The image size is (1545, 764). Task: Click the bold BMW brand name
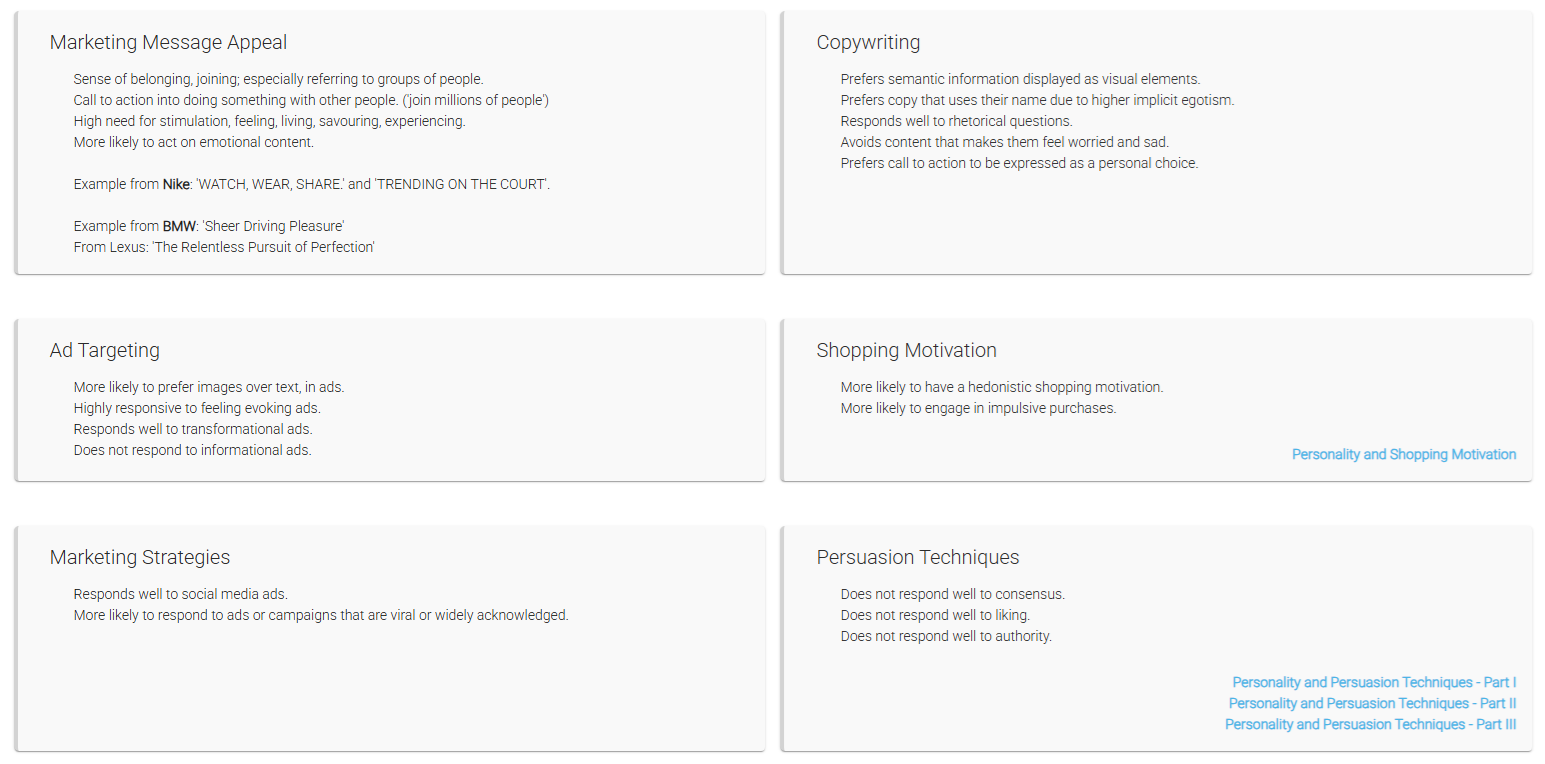point(179,226)
